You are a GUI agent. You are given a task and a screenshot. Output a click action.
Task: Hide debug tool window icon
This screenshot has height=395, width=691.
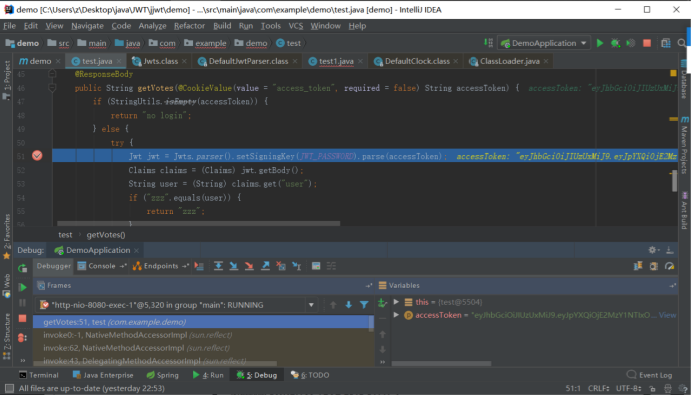point(669,250)
